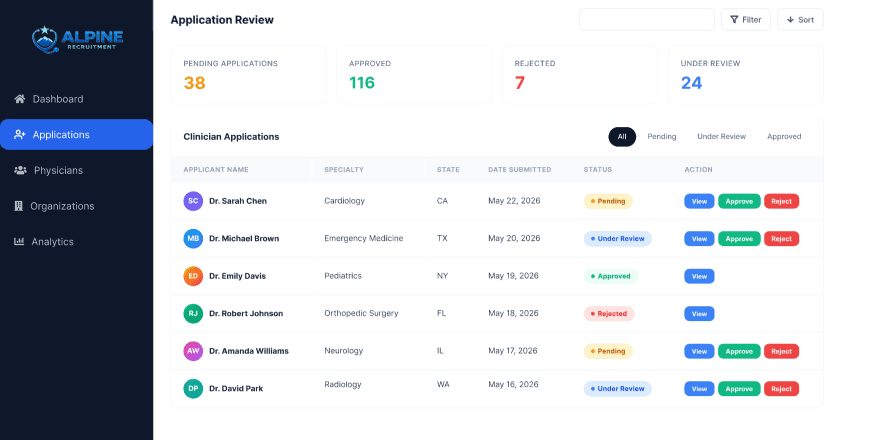This screenshot has height=440, width=883.
Task: View Dr. David Park's application
Action: [699, 389]
